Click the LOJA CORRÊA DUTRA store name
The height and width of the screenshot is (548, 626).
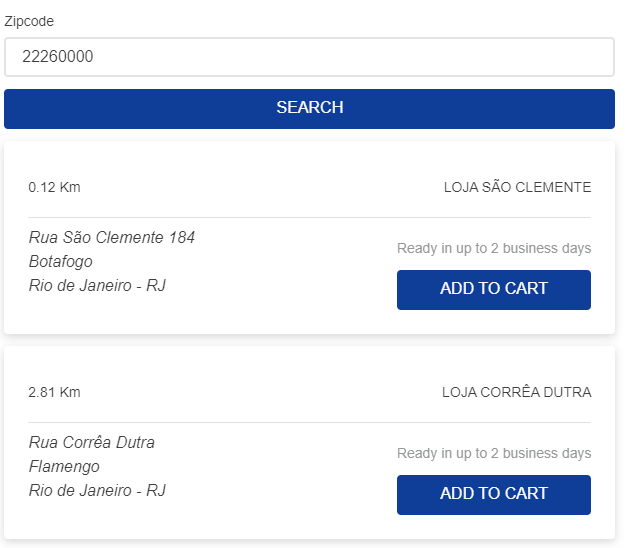(516, 392)
